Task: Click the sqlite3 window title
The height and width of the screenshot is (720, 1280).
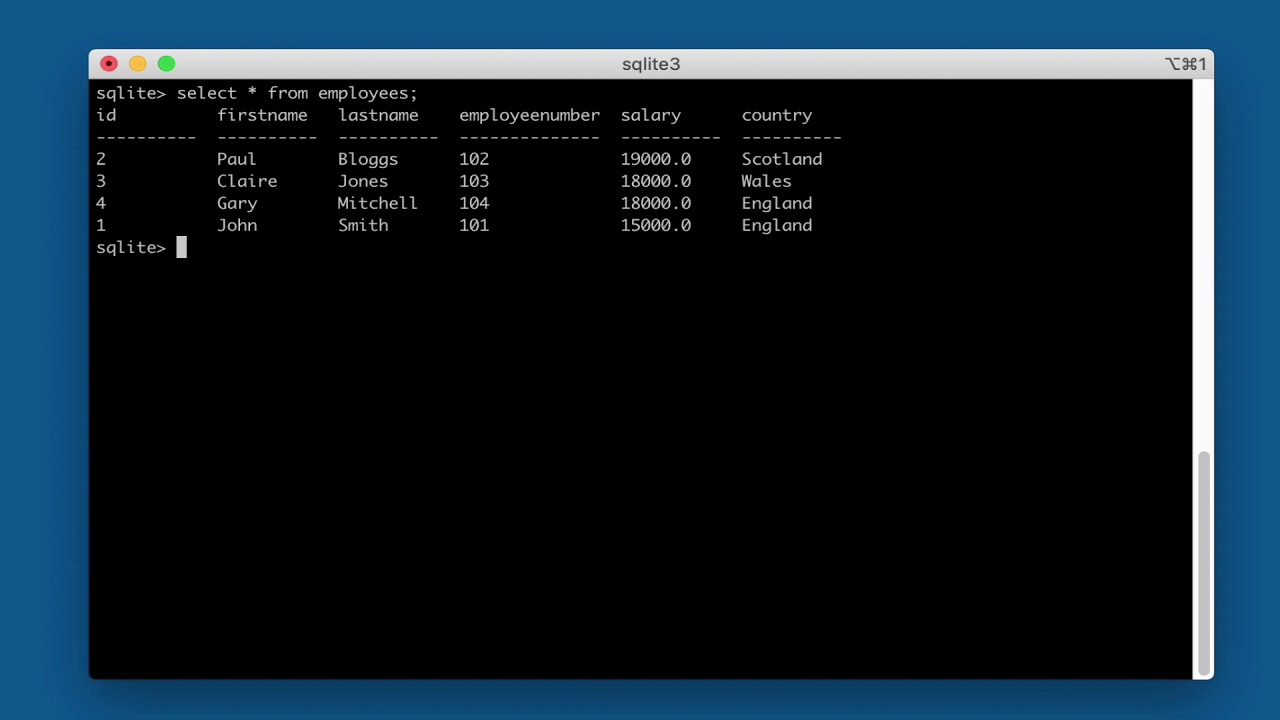Action: pos(651,64)
